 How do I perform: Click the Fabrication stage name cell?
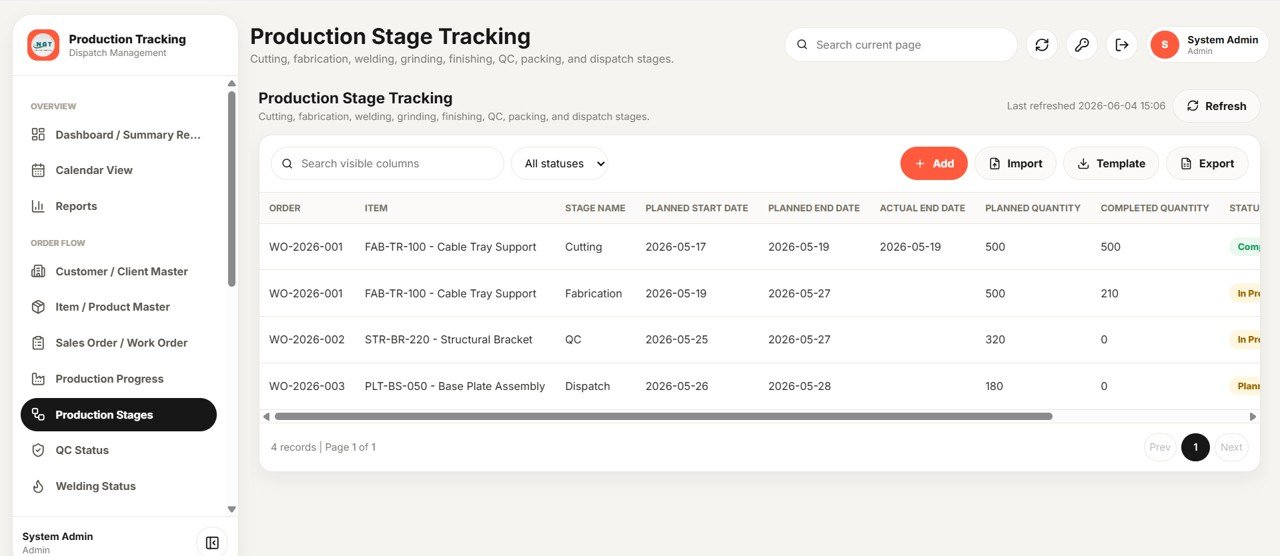click(593, 294)
